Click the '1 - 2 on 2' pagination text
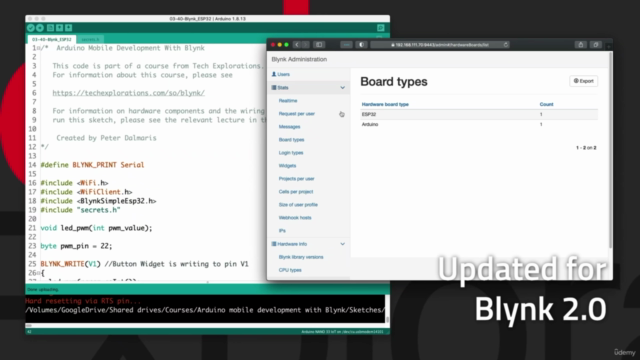The image size is (640, 360). tap(586, 148)
